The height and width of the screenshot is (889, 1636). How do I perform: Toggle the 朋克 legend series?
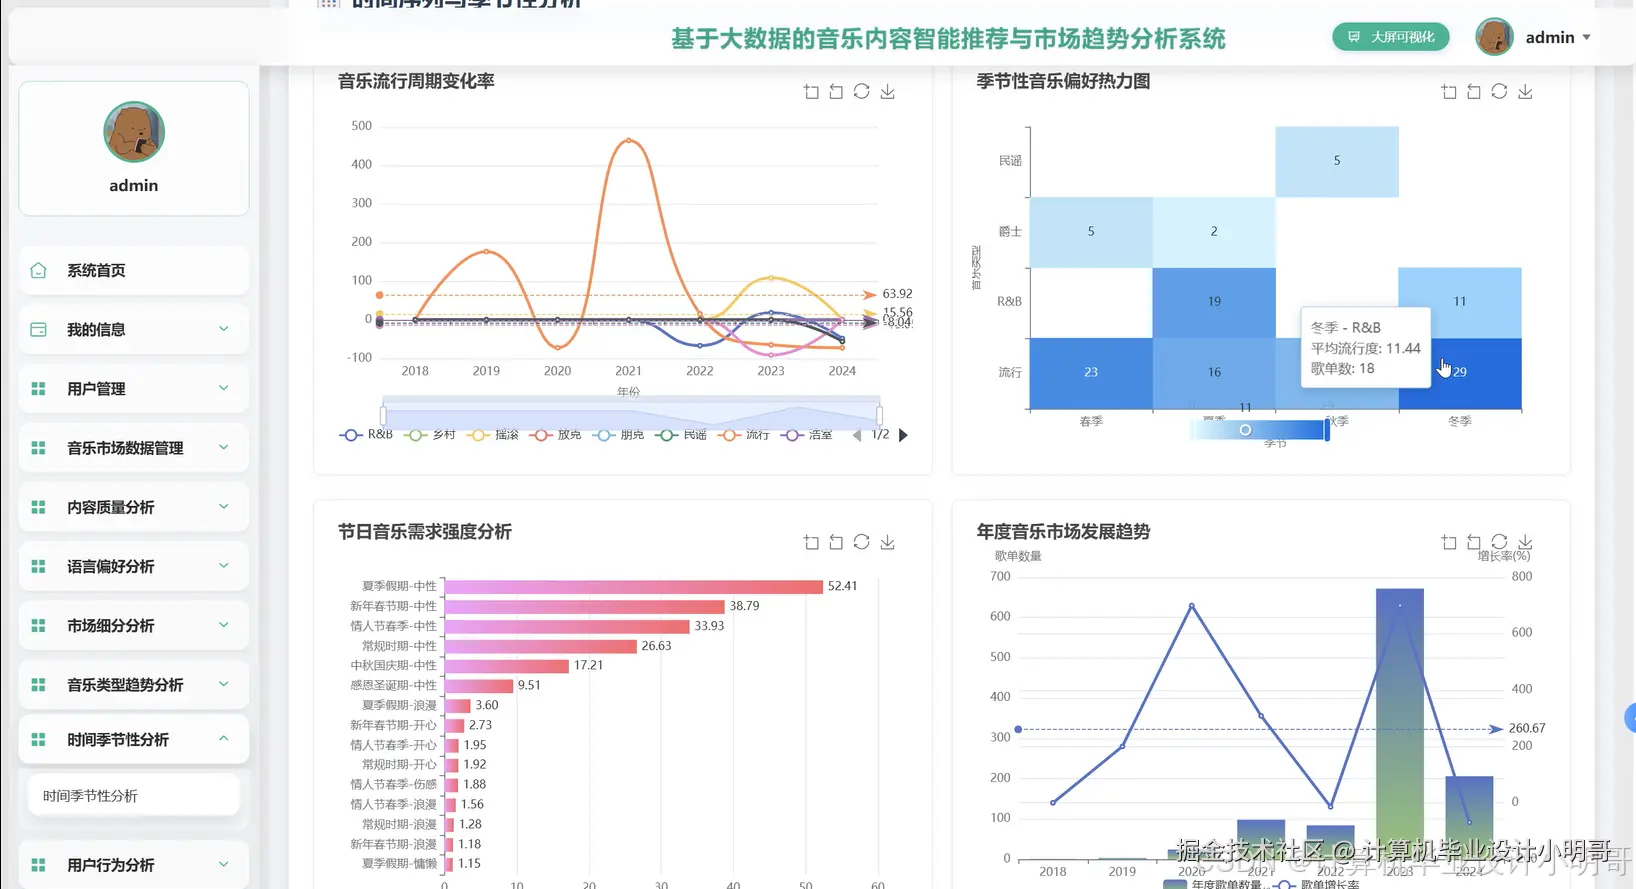(x=618, y=435)
